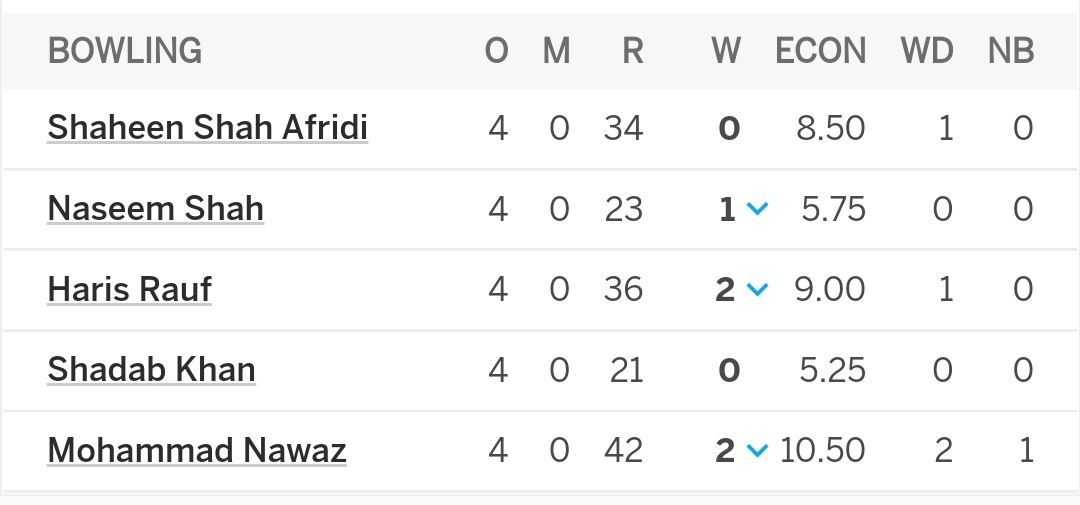Click the O overs column header
The height and width of the screenshot is (505, 1080).
coord(497,51)
